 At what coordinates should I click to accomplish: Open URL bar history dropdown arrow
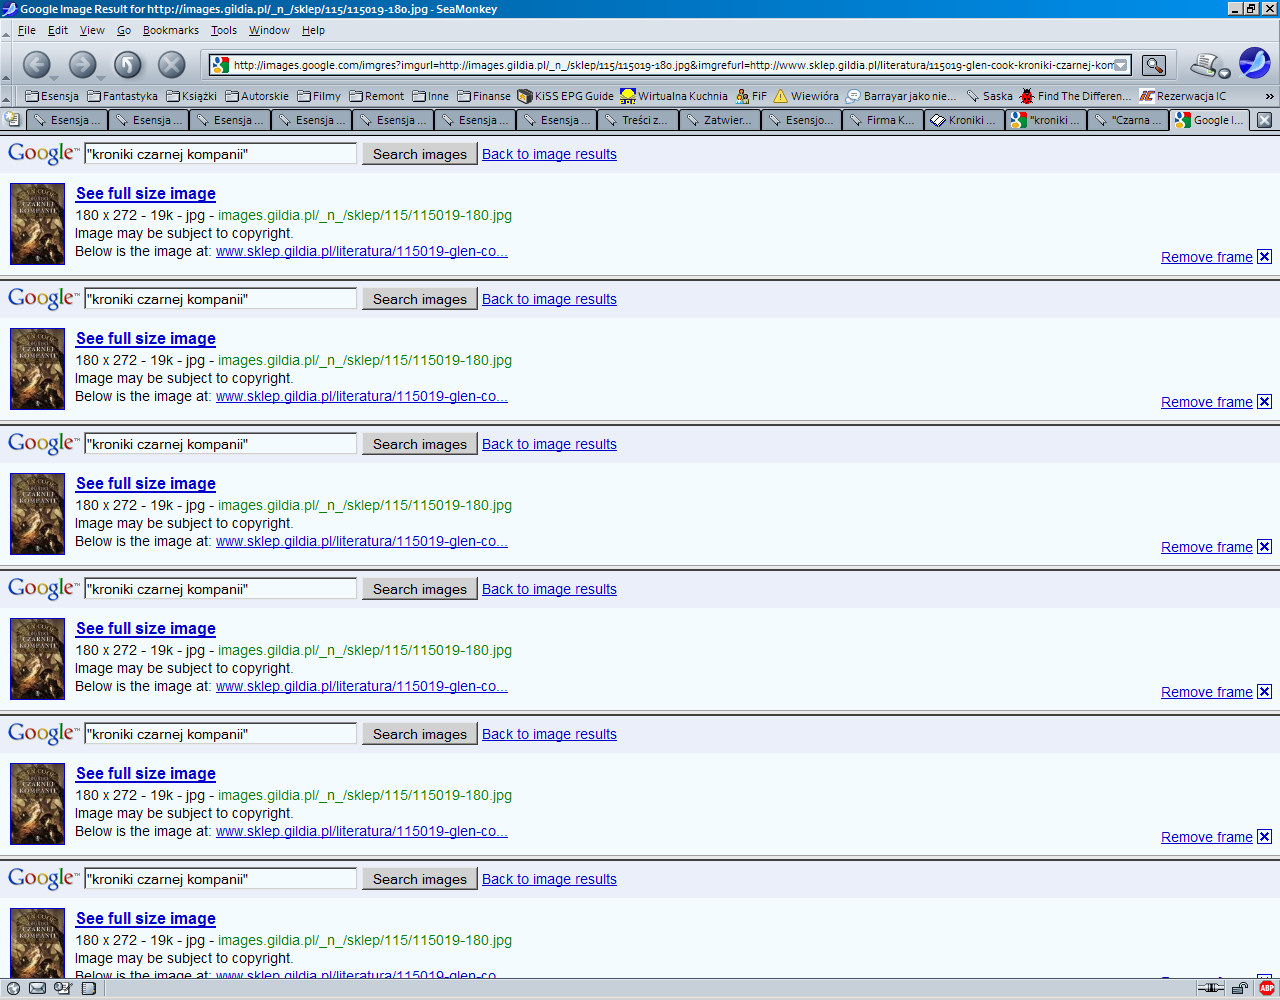tap(1121, 65)
